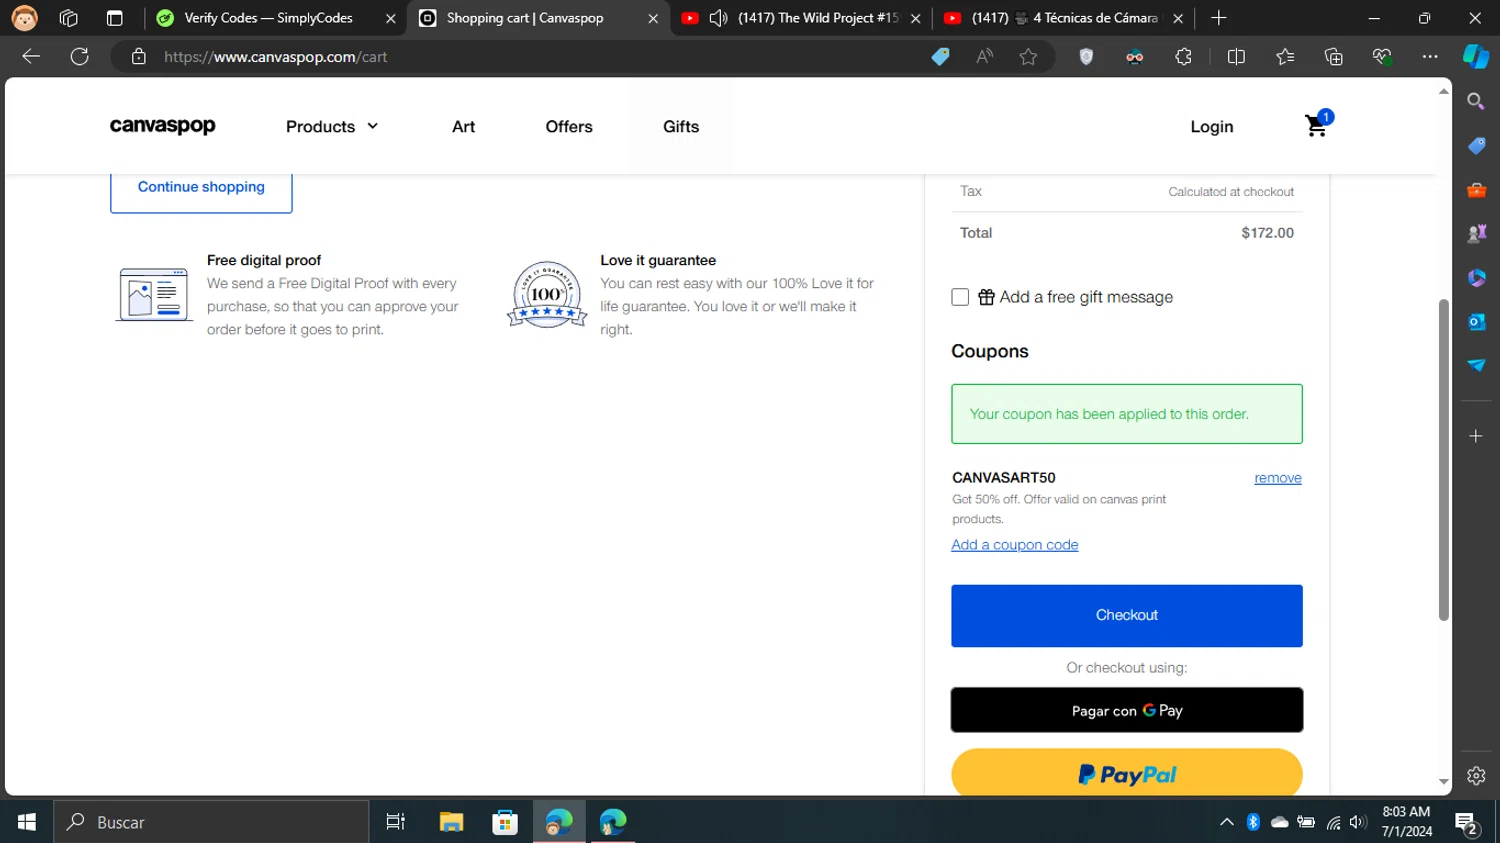The width and height of the screenshot is (1500, 843).
Task: Pay with the Google Pay button
Action: 1127,710
